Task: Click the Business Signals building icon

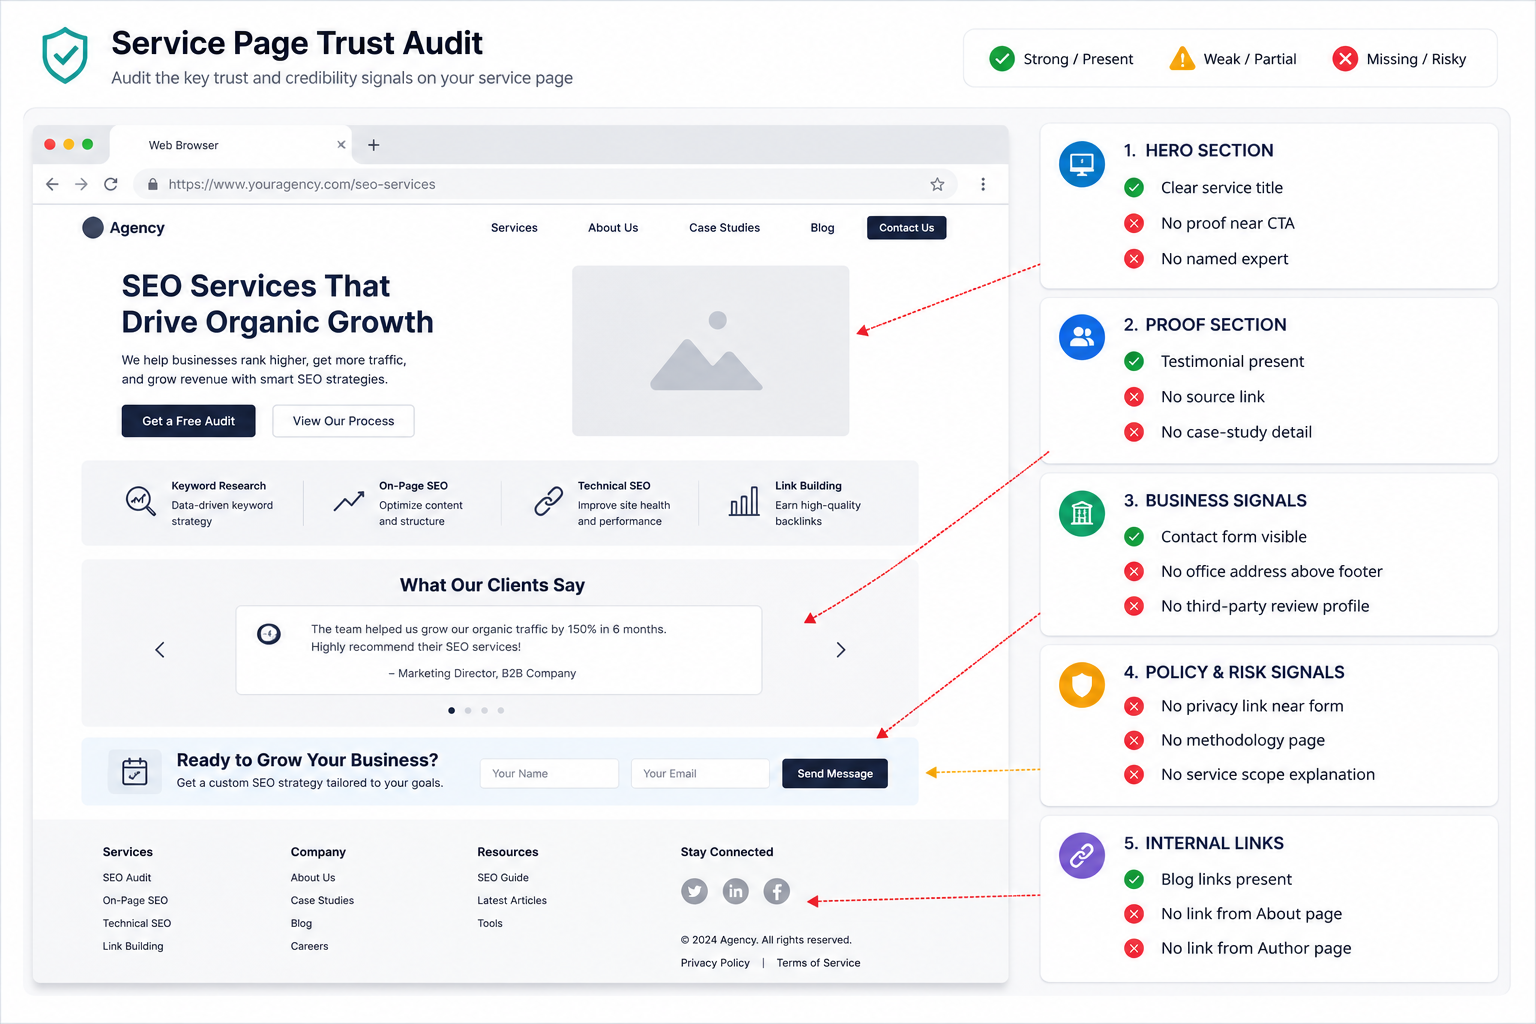Action: tap(1082, 514)
